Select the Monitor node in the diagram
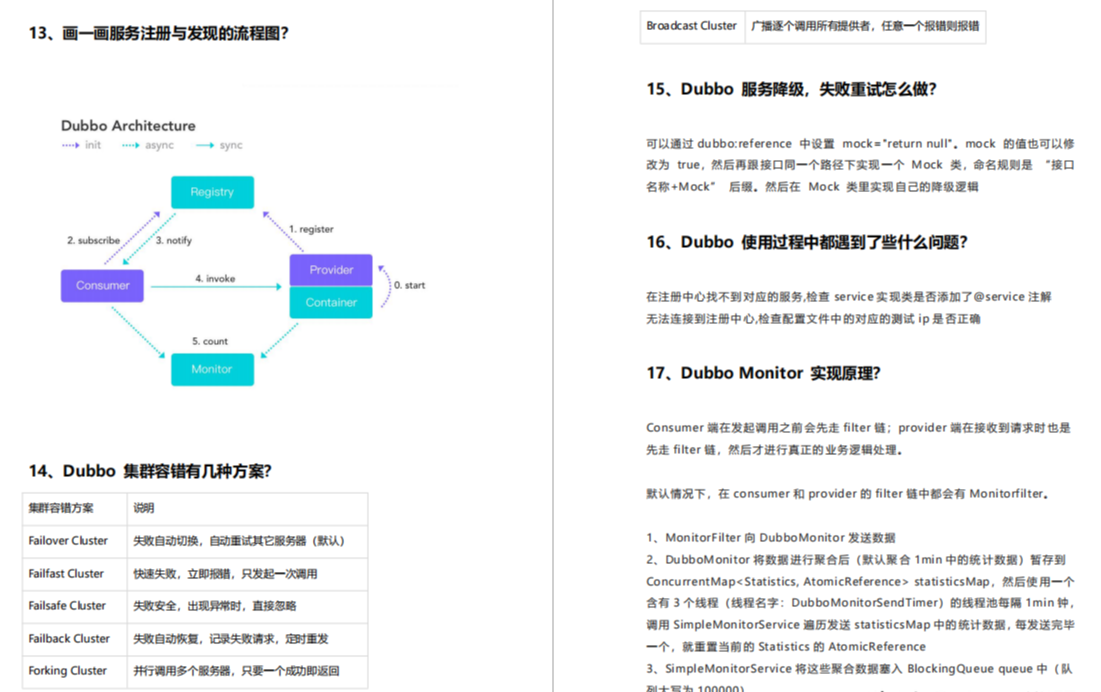Screen dimensions: 1101x692 212,369
